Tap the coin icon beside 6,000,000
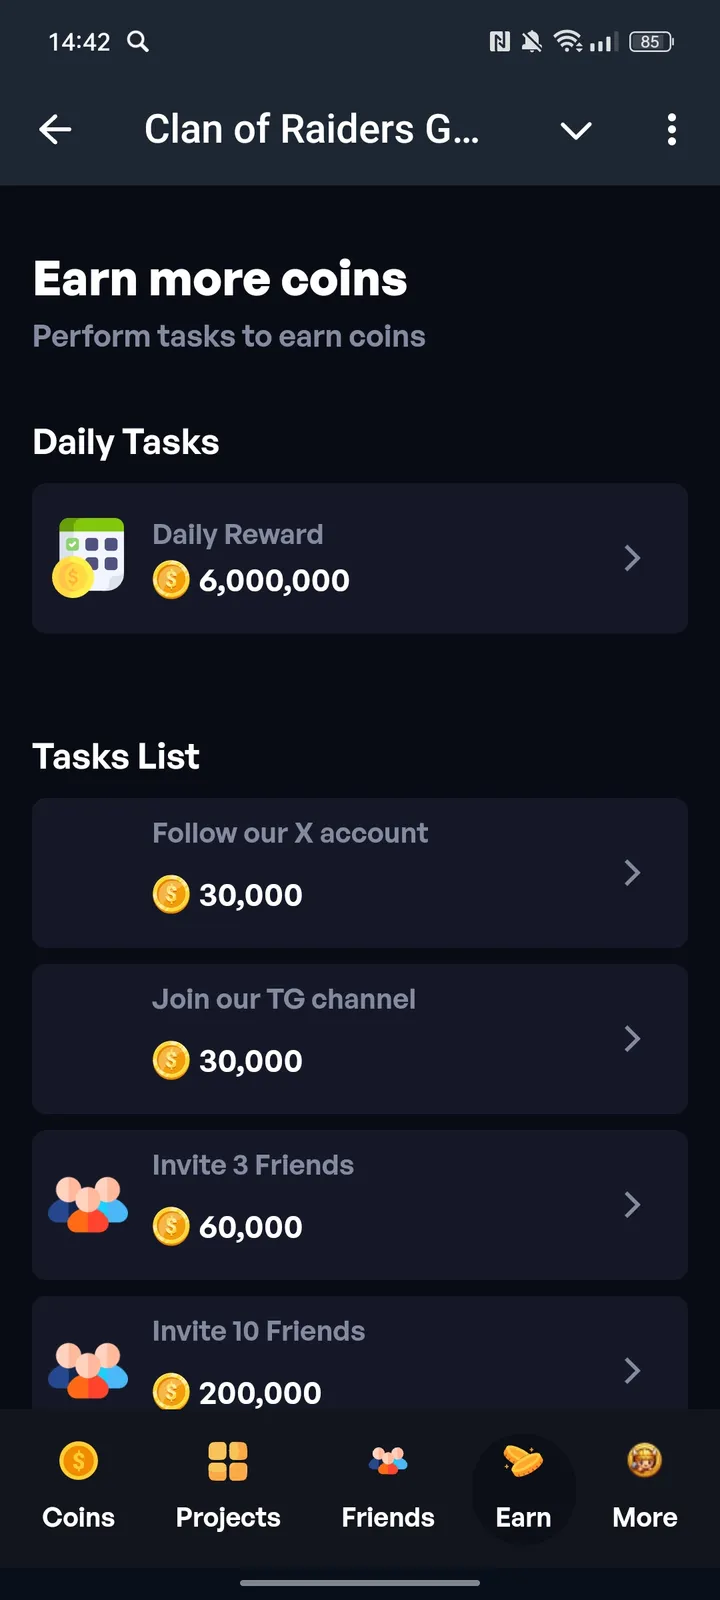720x1600 pixels. 171,580
